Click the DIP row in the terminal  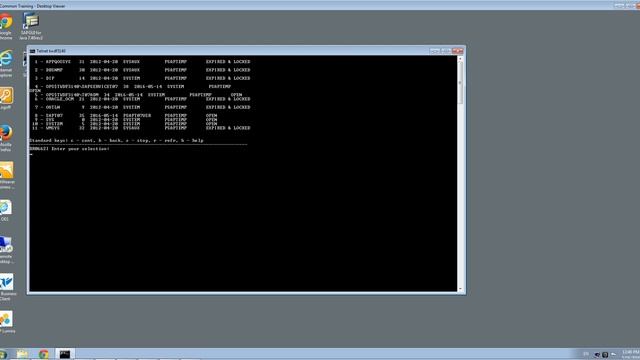pyautogui.click(x=142, y=78)
